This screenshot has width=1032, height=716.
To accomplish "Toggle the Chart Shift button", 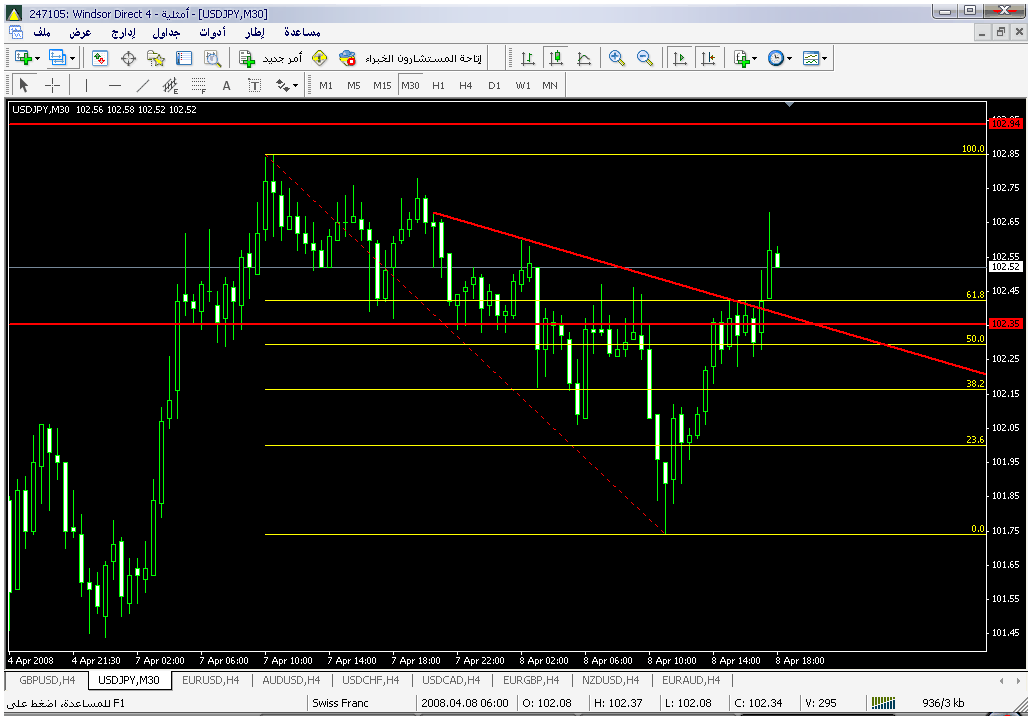I will coord(708,59).
